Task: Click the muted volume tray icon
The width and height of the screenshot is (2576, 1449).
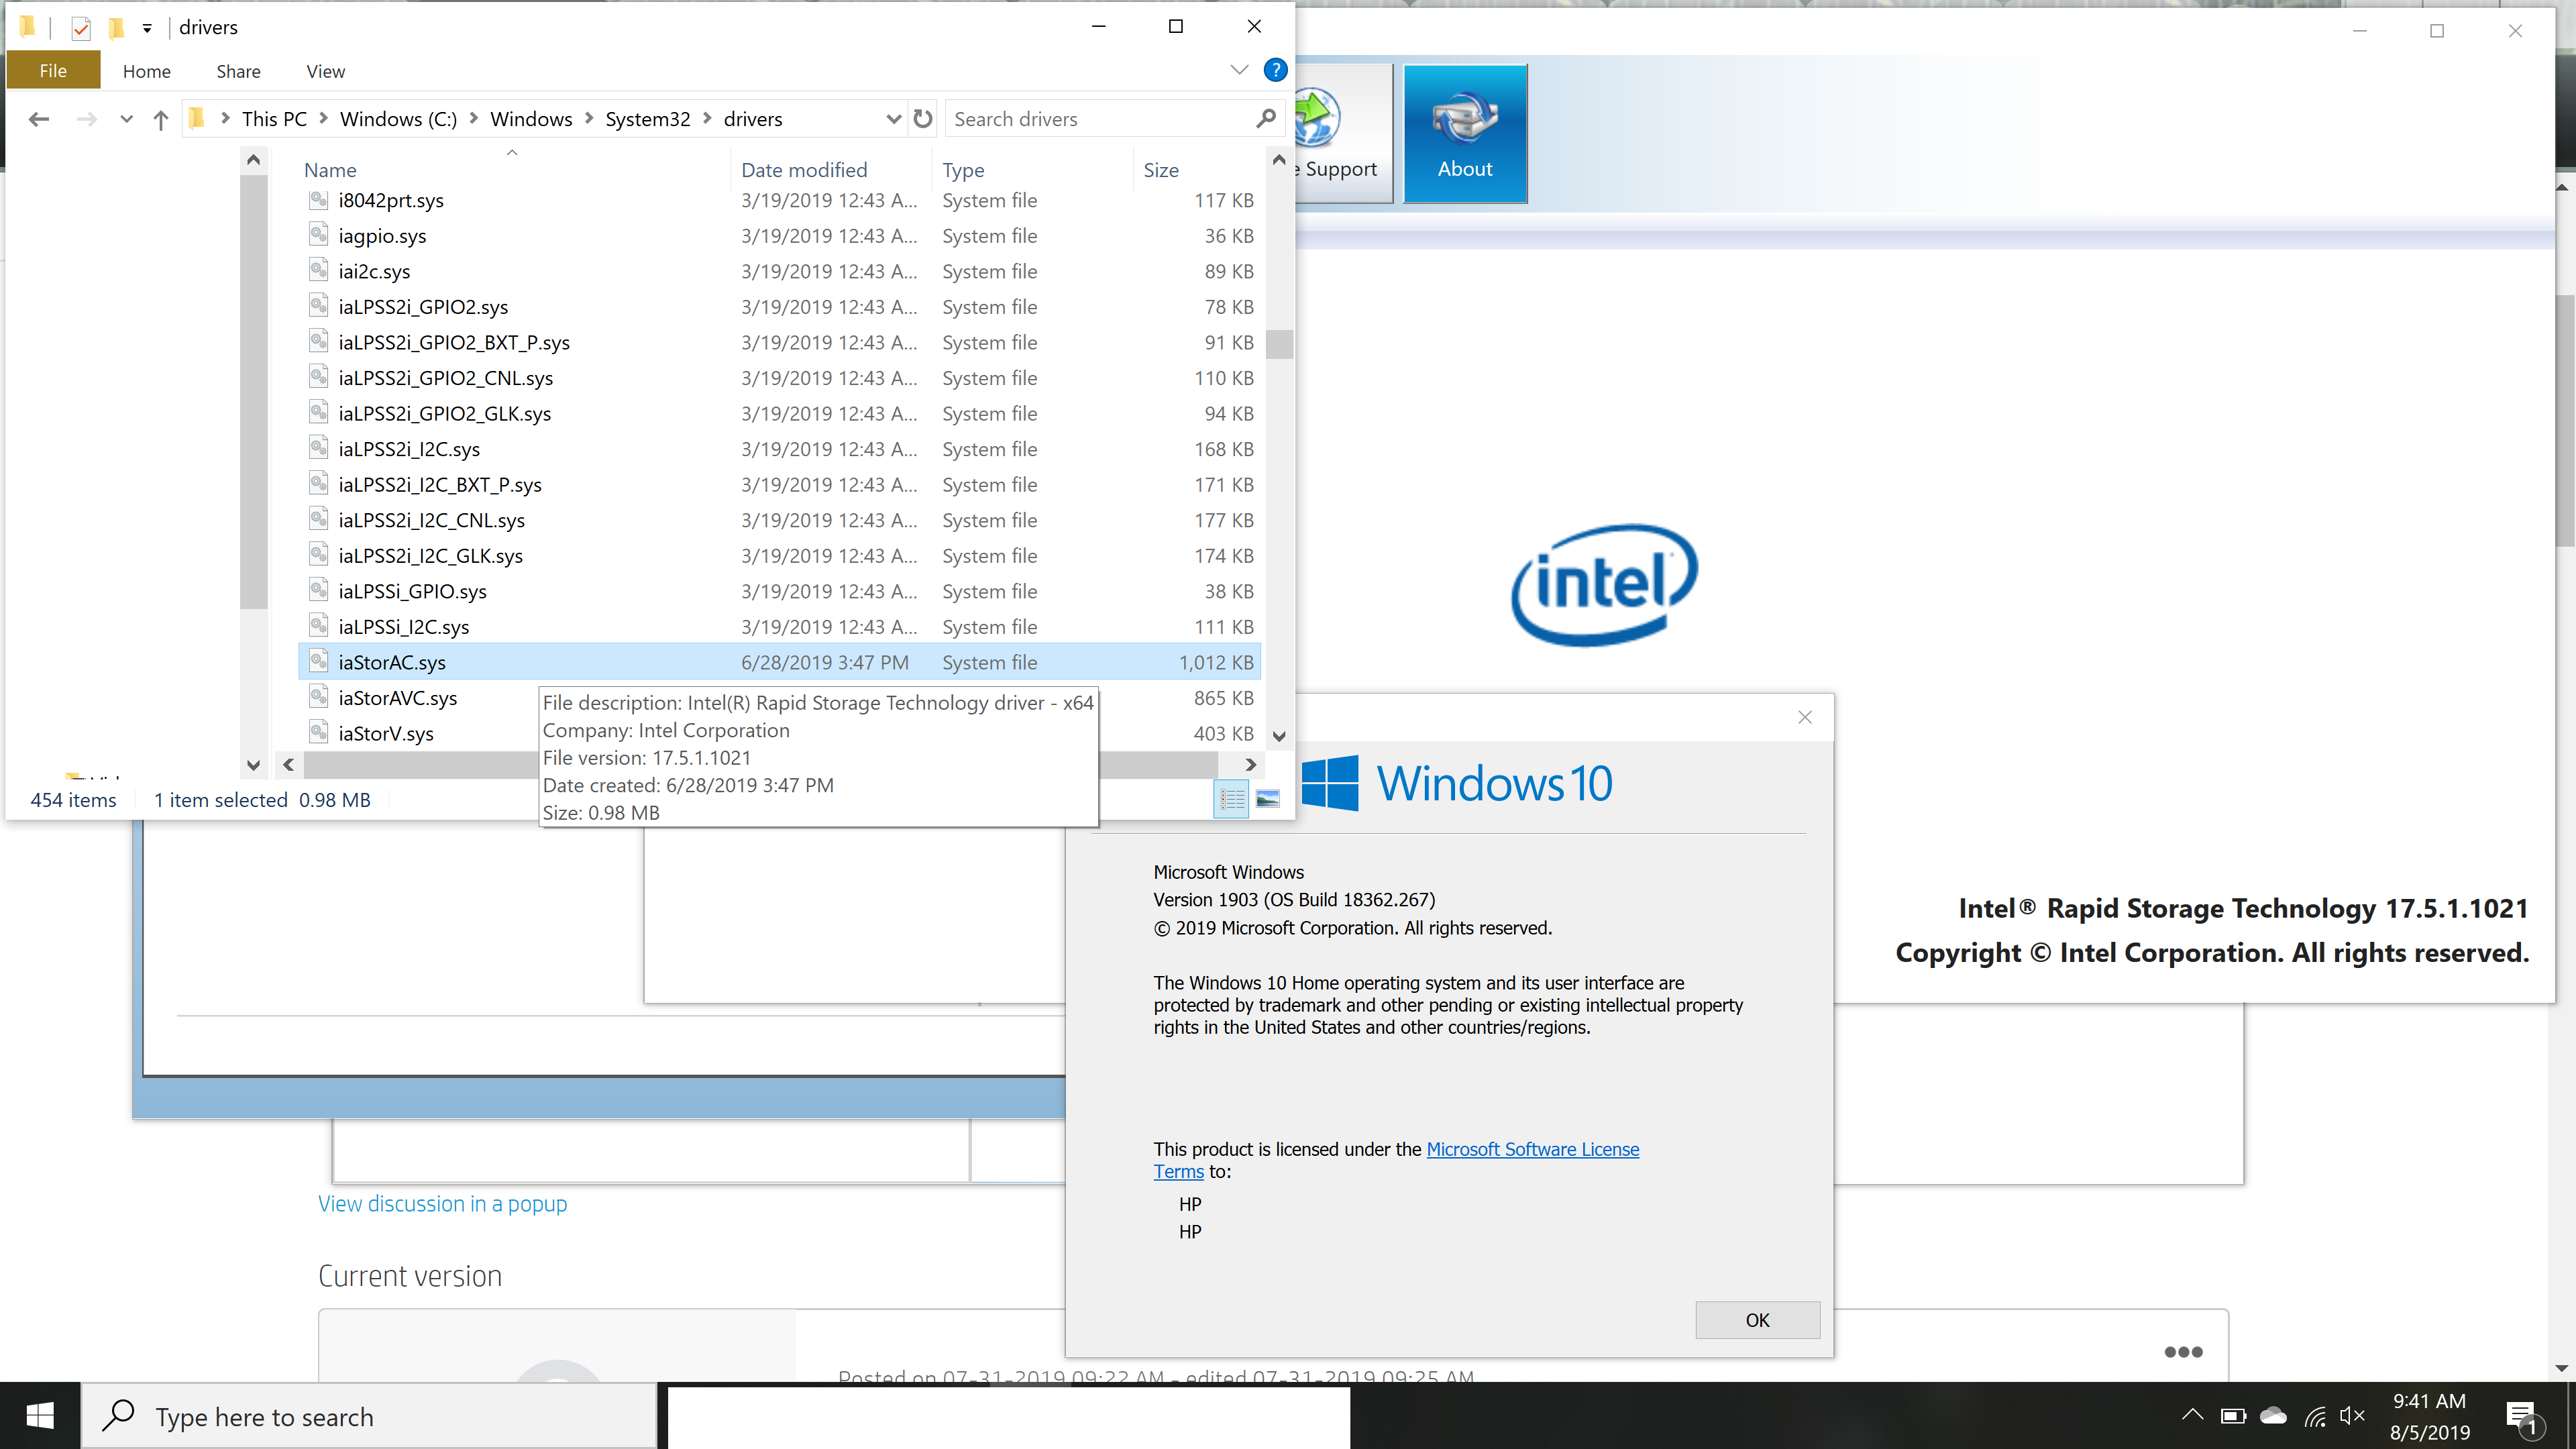Action: point(2352,1416)
